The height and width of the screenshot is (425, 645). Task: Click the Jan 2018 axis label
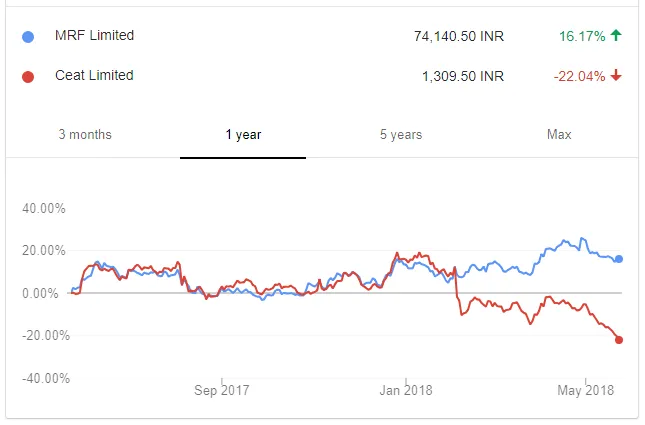click(404, 389)
